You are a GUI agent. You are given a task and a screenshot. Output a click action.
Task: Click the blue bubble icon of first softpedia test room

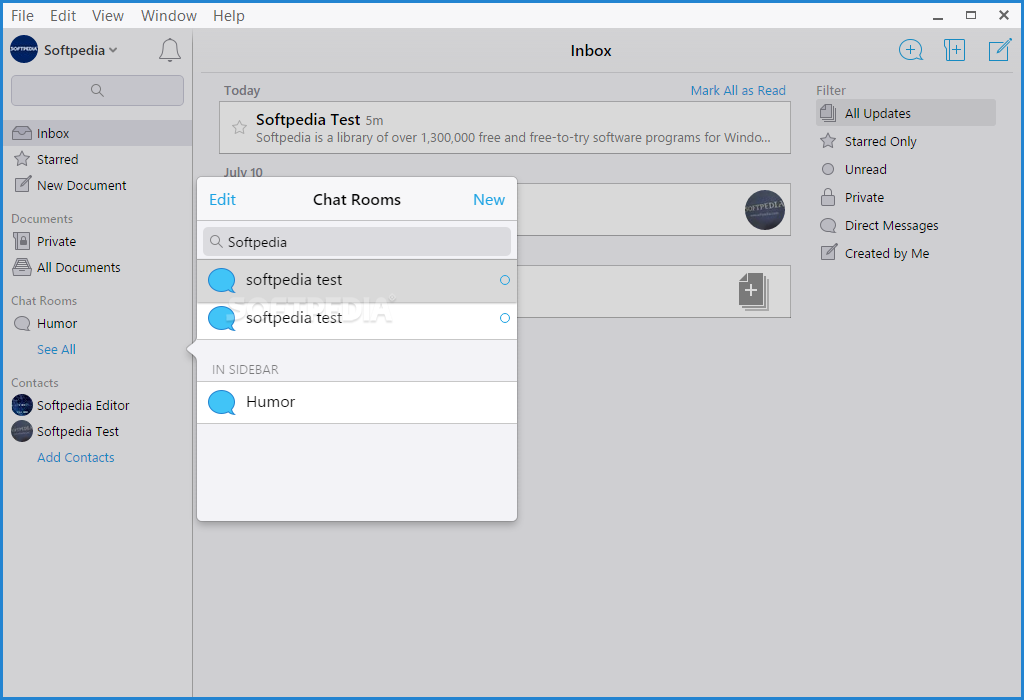pyautogui.click(x=221, y=281)
